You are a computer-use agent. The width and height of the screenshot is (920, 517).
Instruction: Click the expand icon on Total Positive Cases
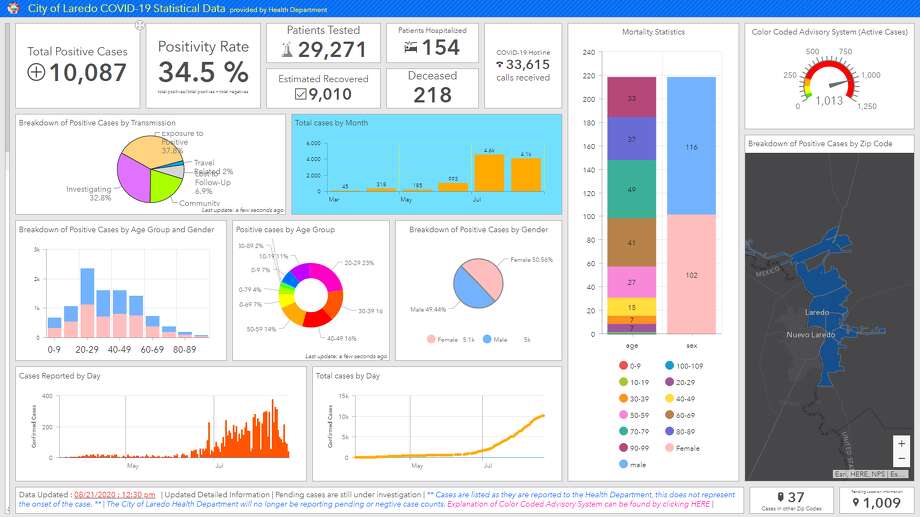(139, 26)
